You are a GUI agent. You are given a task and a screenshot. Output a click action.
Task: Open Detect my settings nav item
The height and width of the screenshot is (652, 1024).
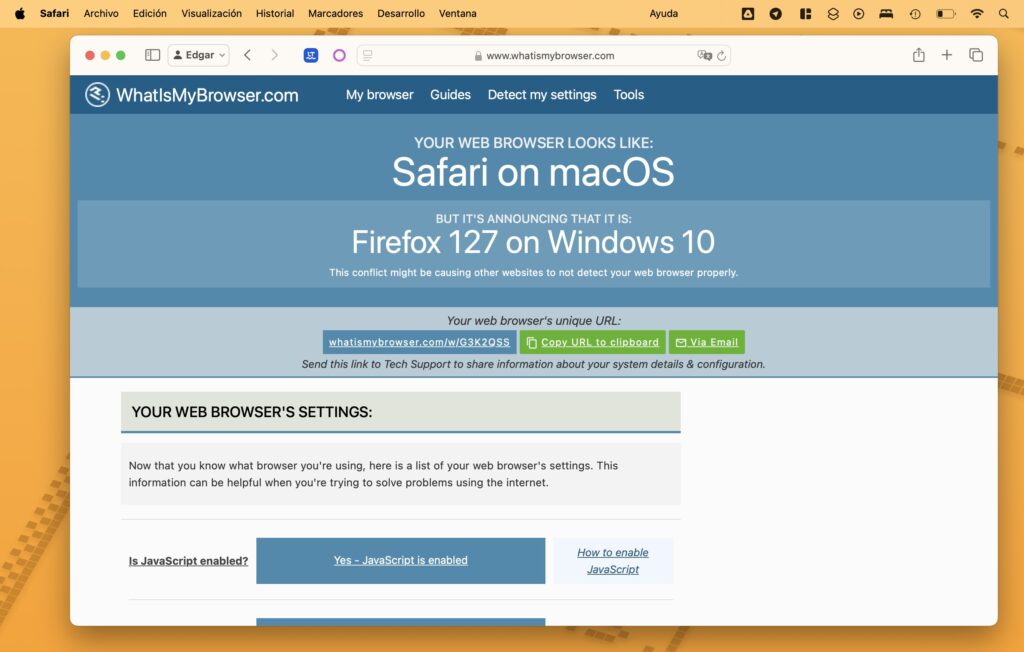(542, 95)
